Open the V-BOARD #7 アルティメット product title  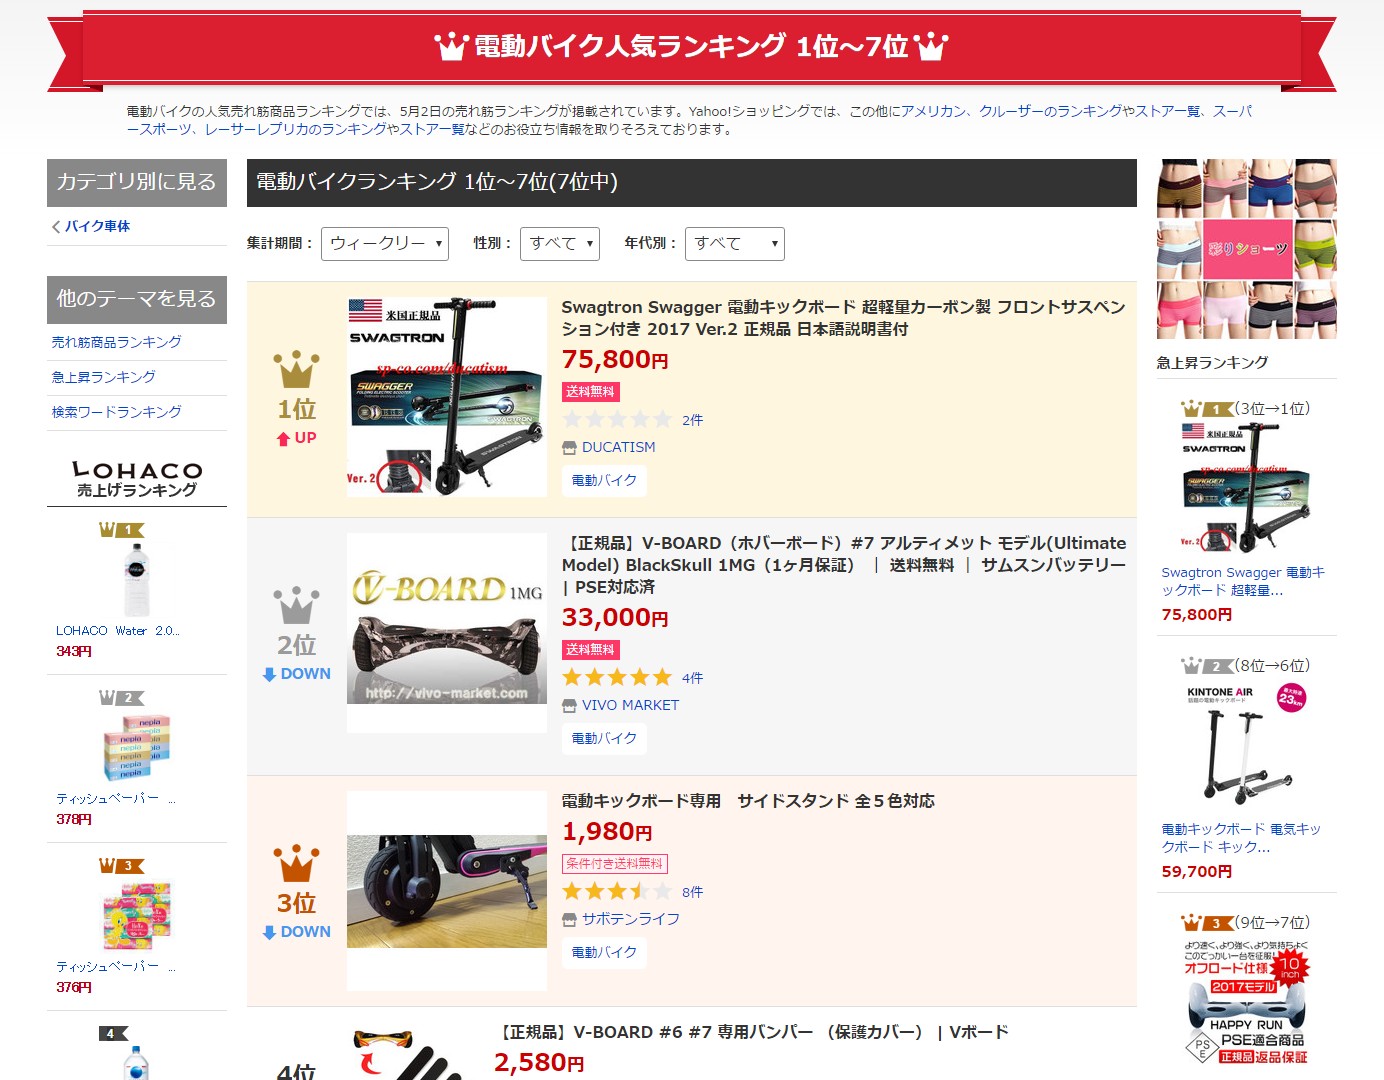(x=844, y=565)
